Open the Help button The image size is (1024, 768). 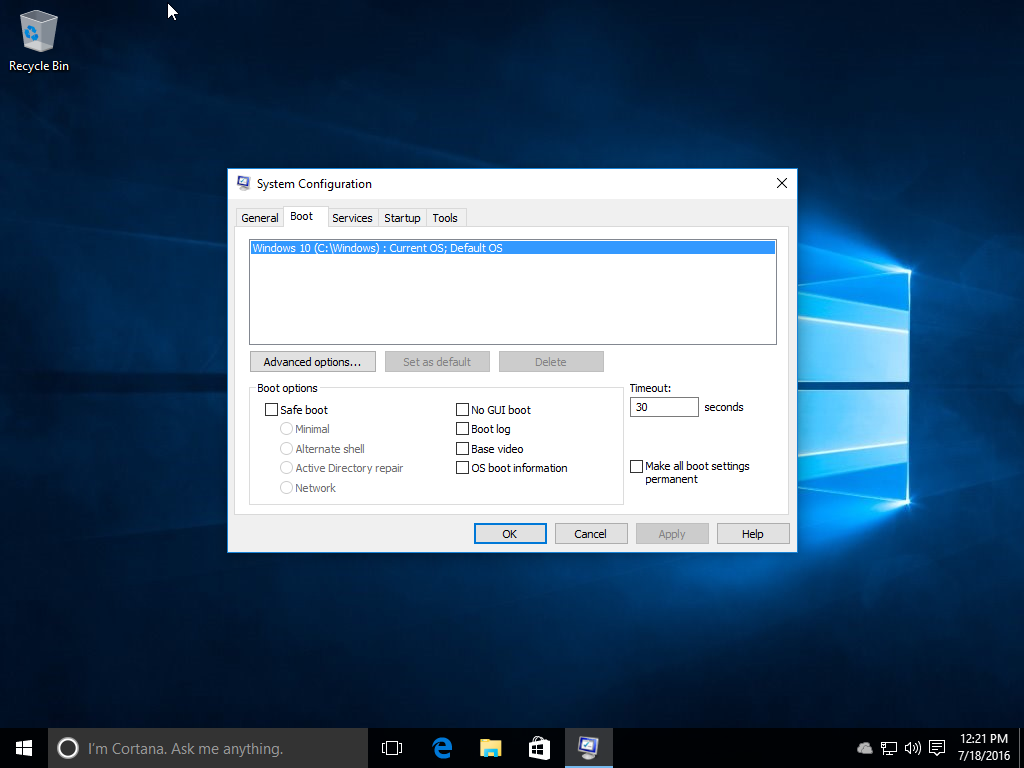pos(753,534)
